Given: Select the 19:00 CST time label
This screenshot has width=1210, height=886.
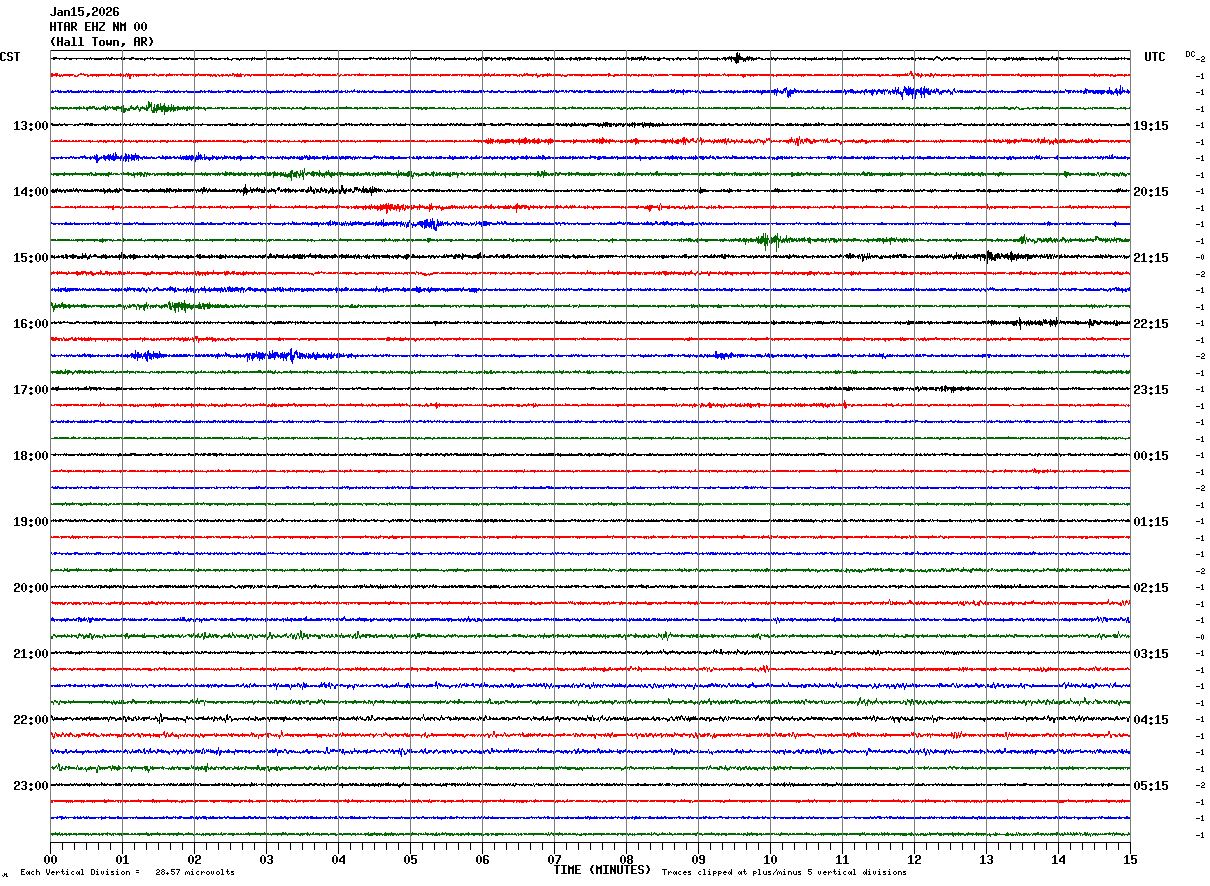Looking at the screenshot, I should (30, 522).
